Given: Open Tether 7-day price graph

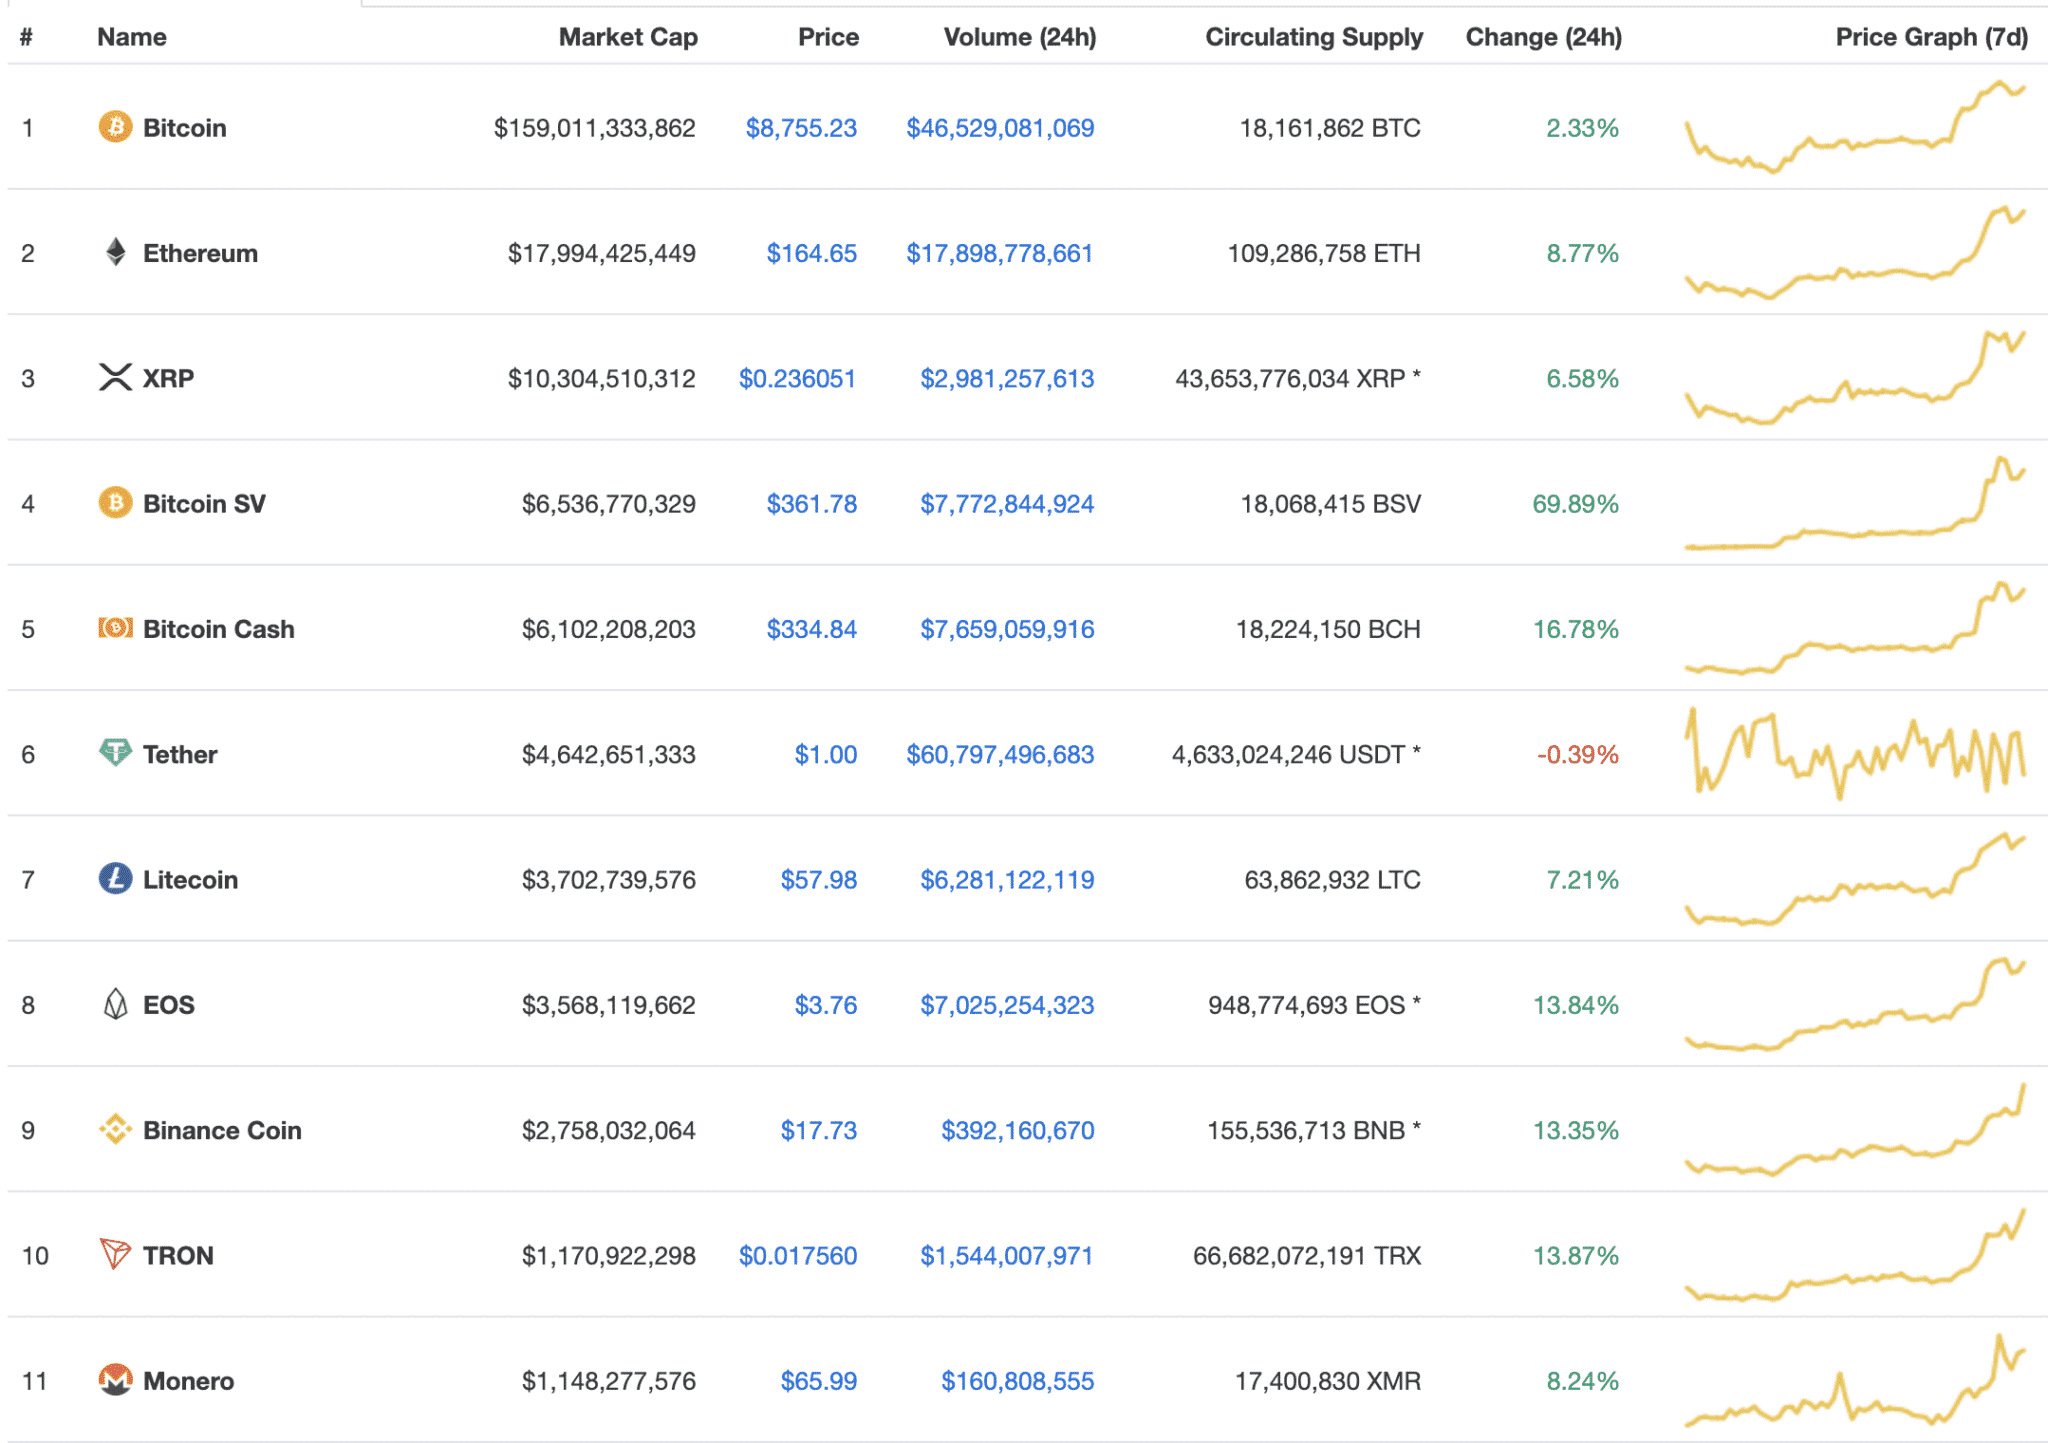Looking at the screenshot, I should point(1855,753).
